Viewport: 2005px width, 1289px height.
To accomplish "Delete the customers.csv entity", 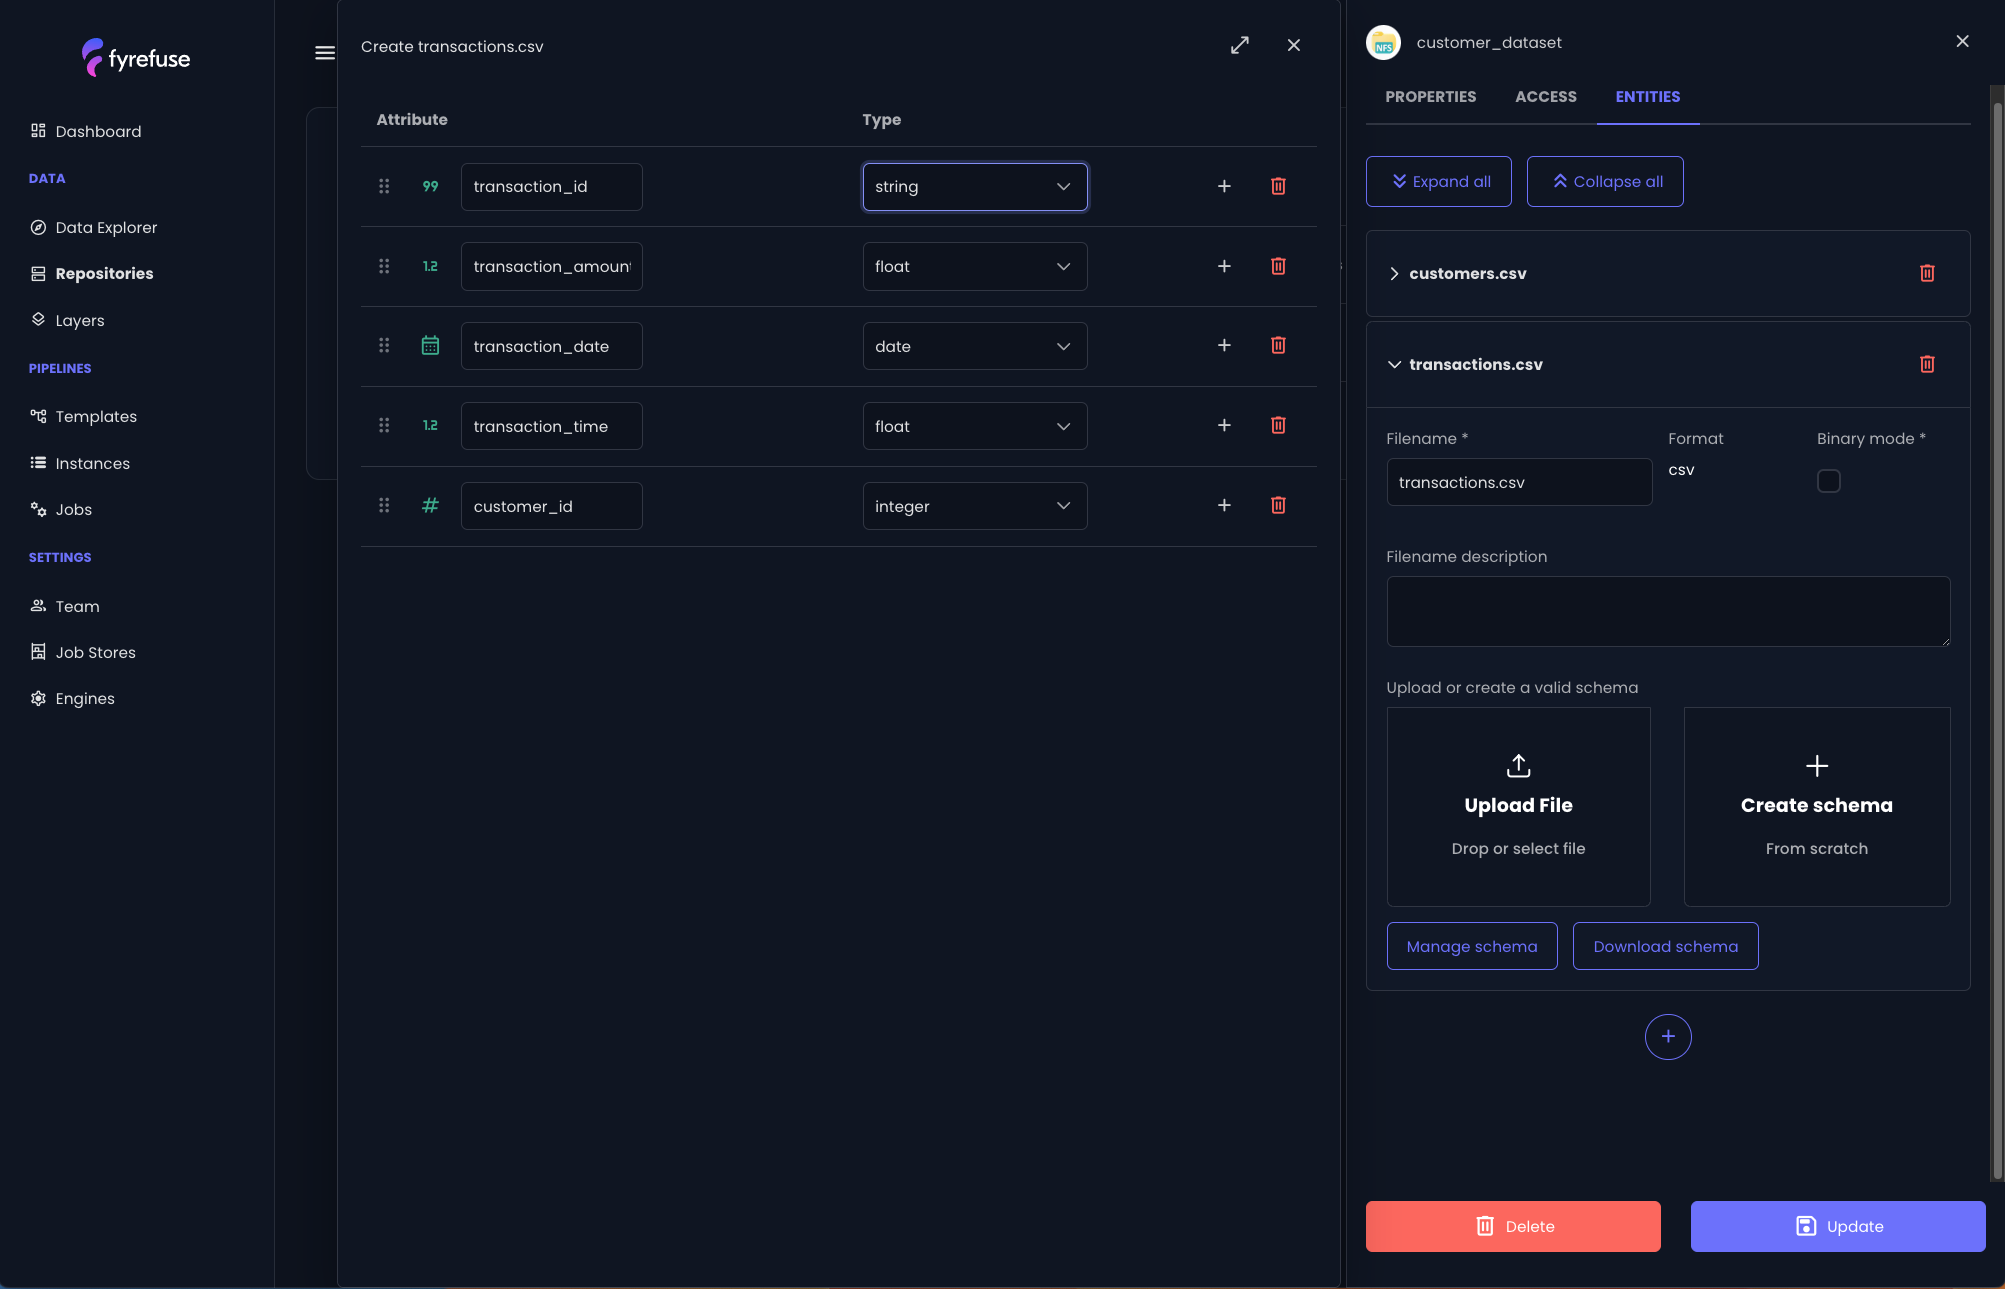I will coord(1927,273).
